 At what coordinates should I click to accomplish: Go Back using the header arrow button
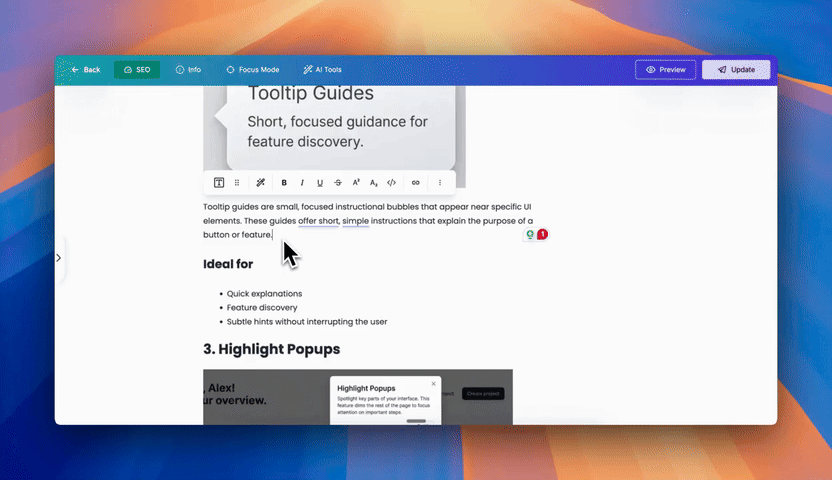(85, 69)
